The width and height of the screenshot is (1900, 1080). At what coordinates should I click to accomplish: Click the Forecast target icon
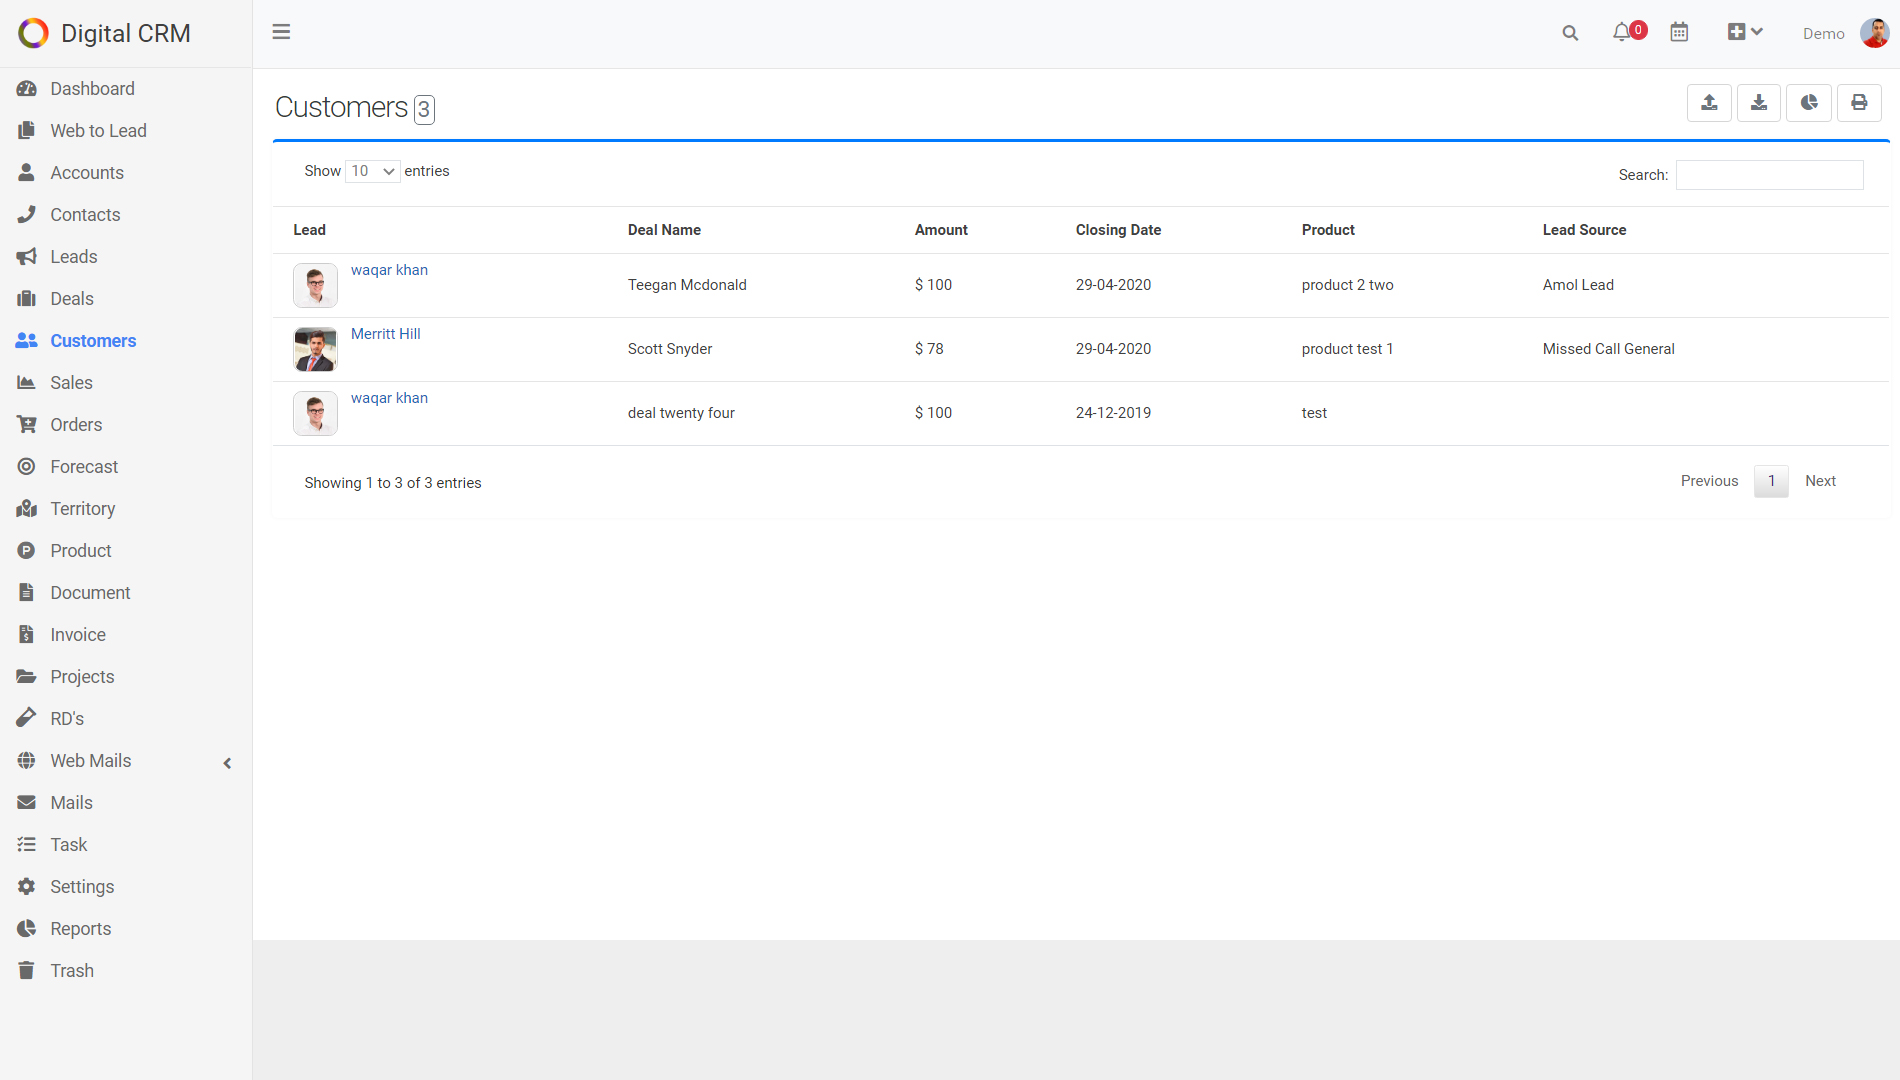click(x=27, y=467)
